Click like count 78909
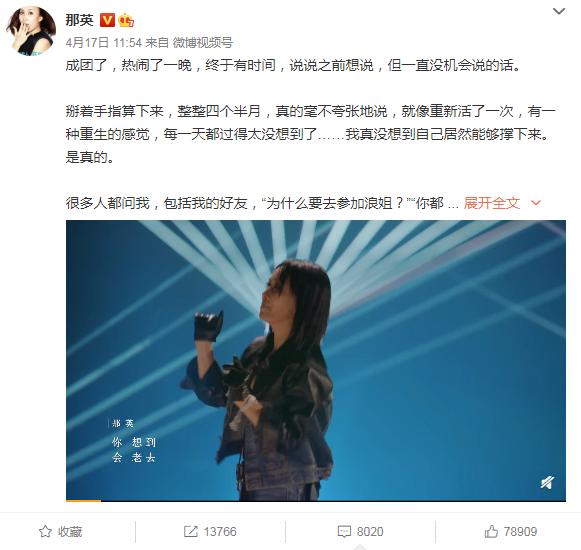Image resolution: width=581 pixels, height=550 pixels. click(520, 532)
